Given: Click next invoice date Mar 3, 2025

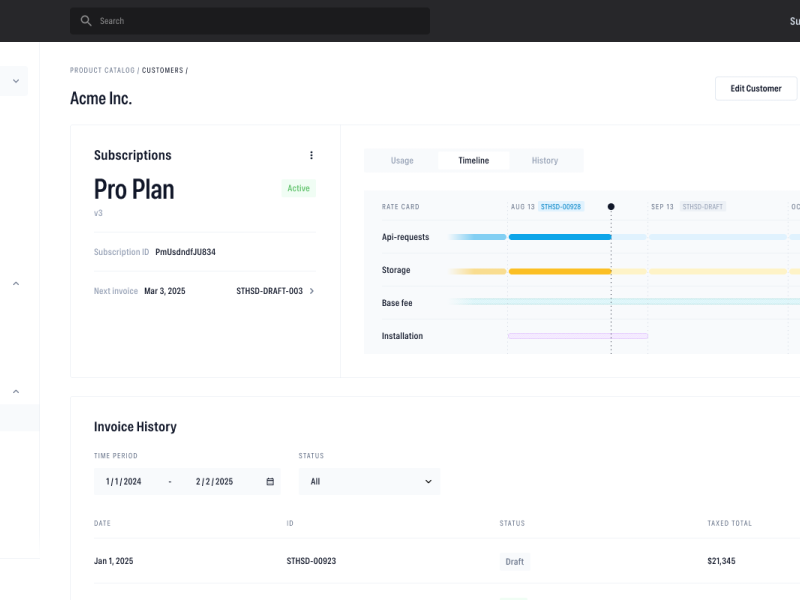Looking at the screenshot, I should 165,291.
